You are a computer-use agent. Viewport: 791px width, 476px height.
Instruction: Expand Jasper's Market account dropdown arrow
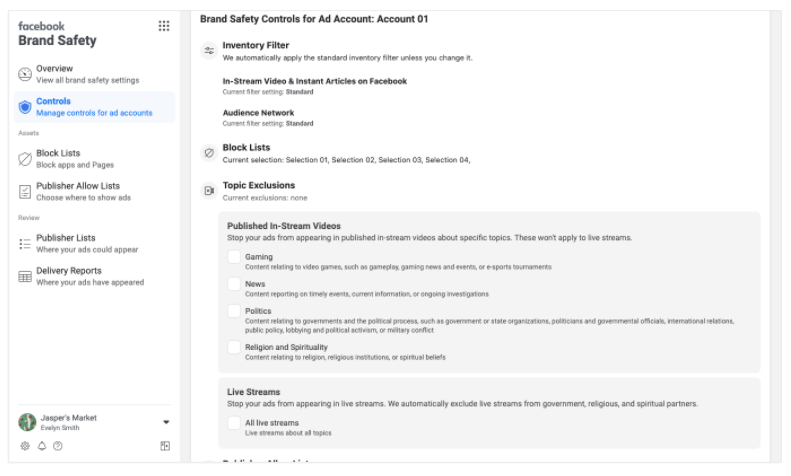[x=166, y=422]
